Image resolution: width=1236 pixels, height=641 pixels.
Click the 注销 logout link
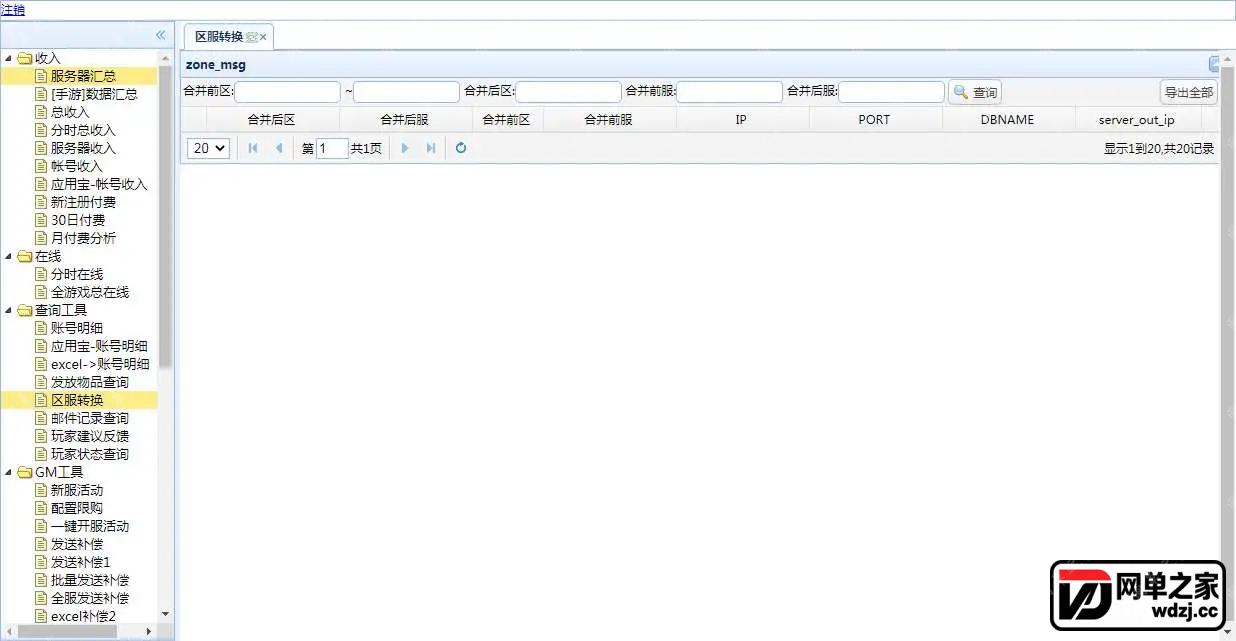point(13,10)
